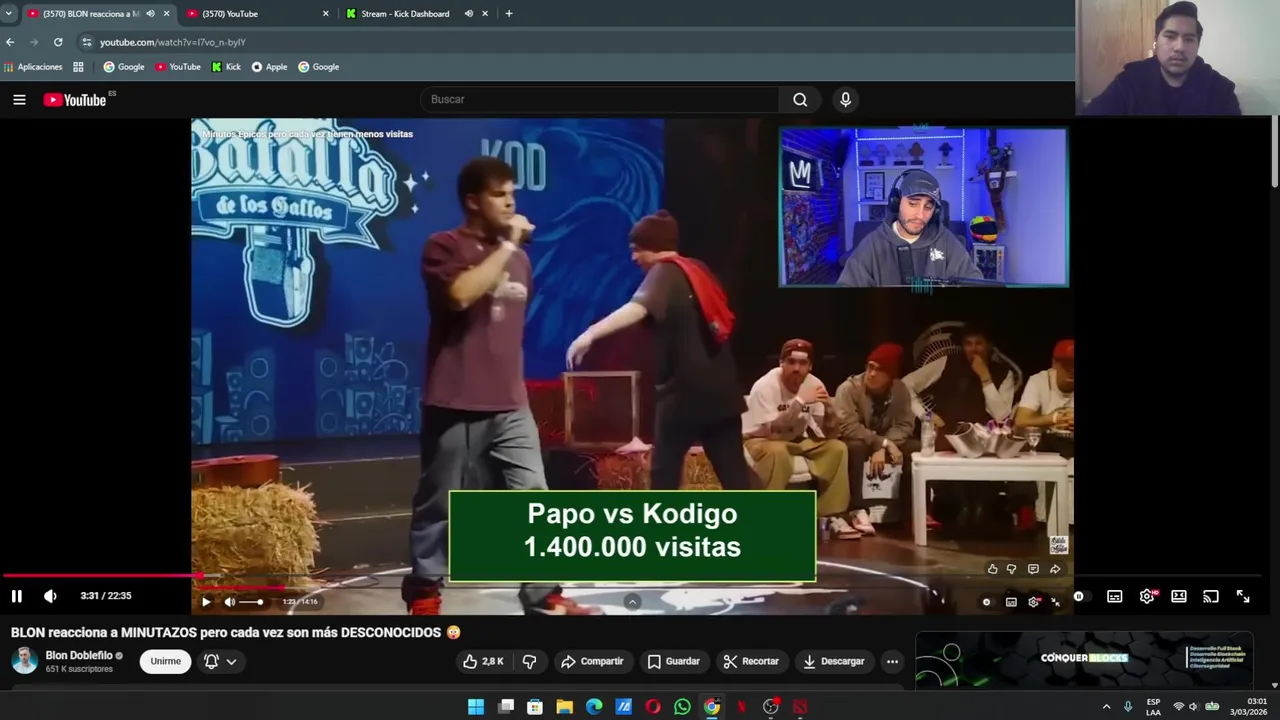The image size is (1280, 720).
Task: Focus the Buscar search field
Action: tap(600, 99)
